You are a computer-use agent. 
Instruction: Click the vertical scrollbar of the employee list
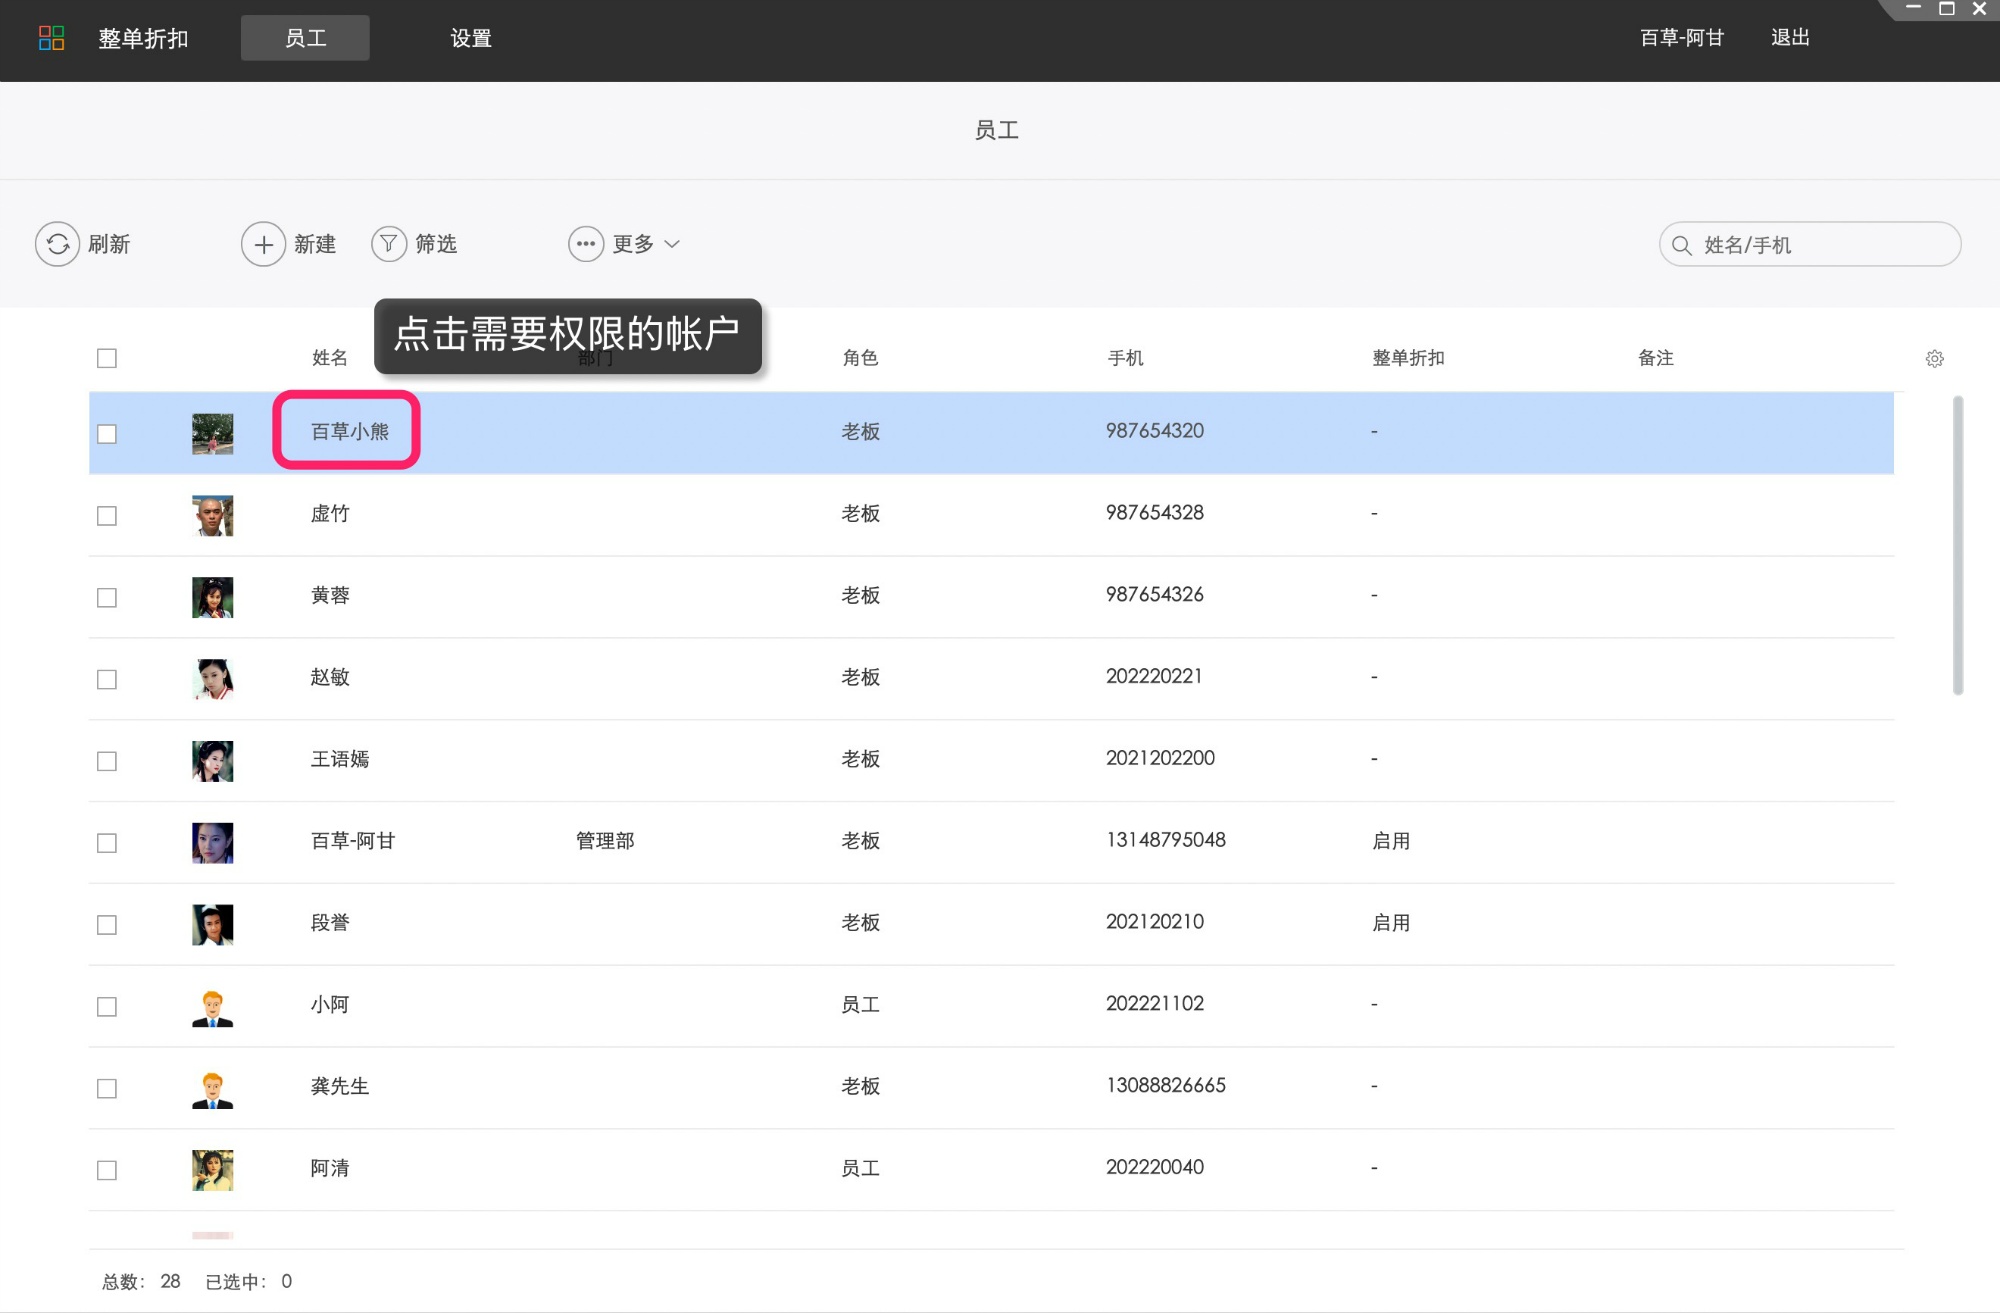click(1957, 545)
